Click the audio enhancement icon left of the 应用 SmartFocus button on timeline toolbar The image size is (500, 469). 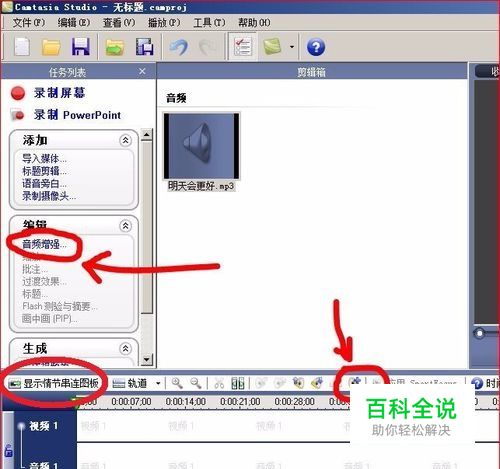tap(355, 383)
